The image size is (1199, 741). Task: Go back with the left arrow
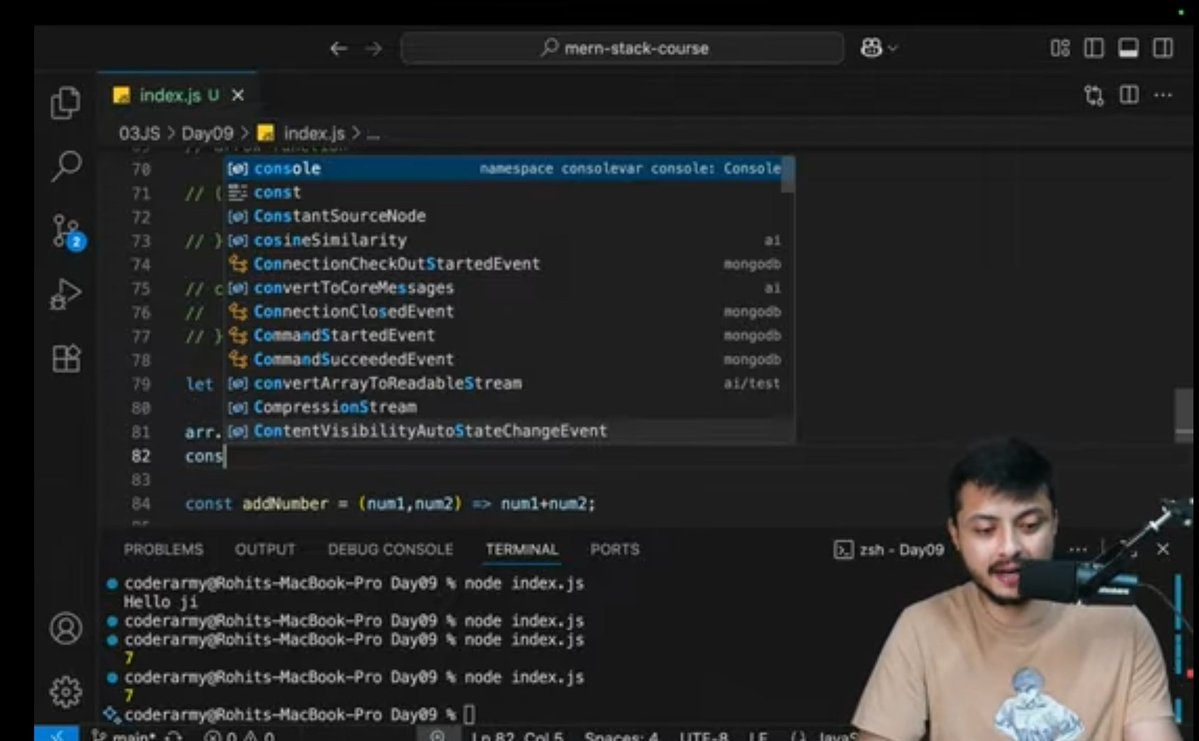338,48
